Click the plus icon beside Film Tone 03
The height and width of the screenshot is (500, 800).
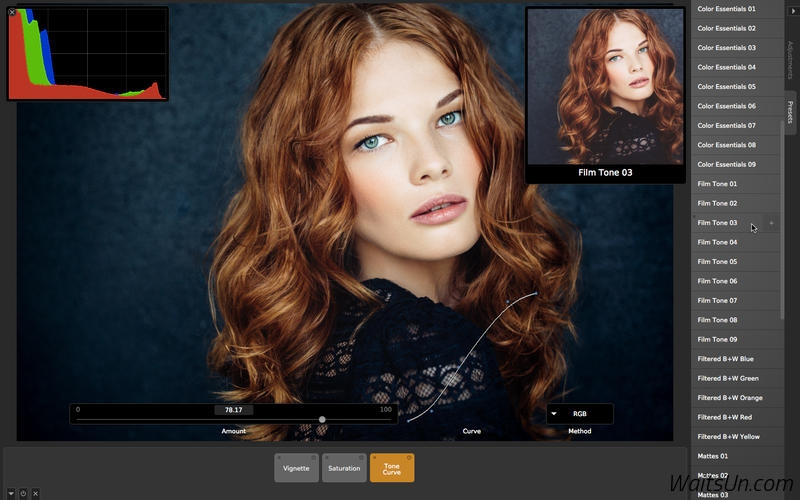click(771, 223)
